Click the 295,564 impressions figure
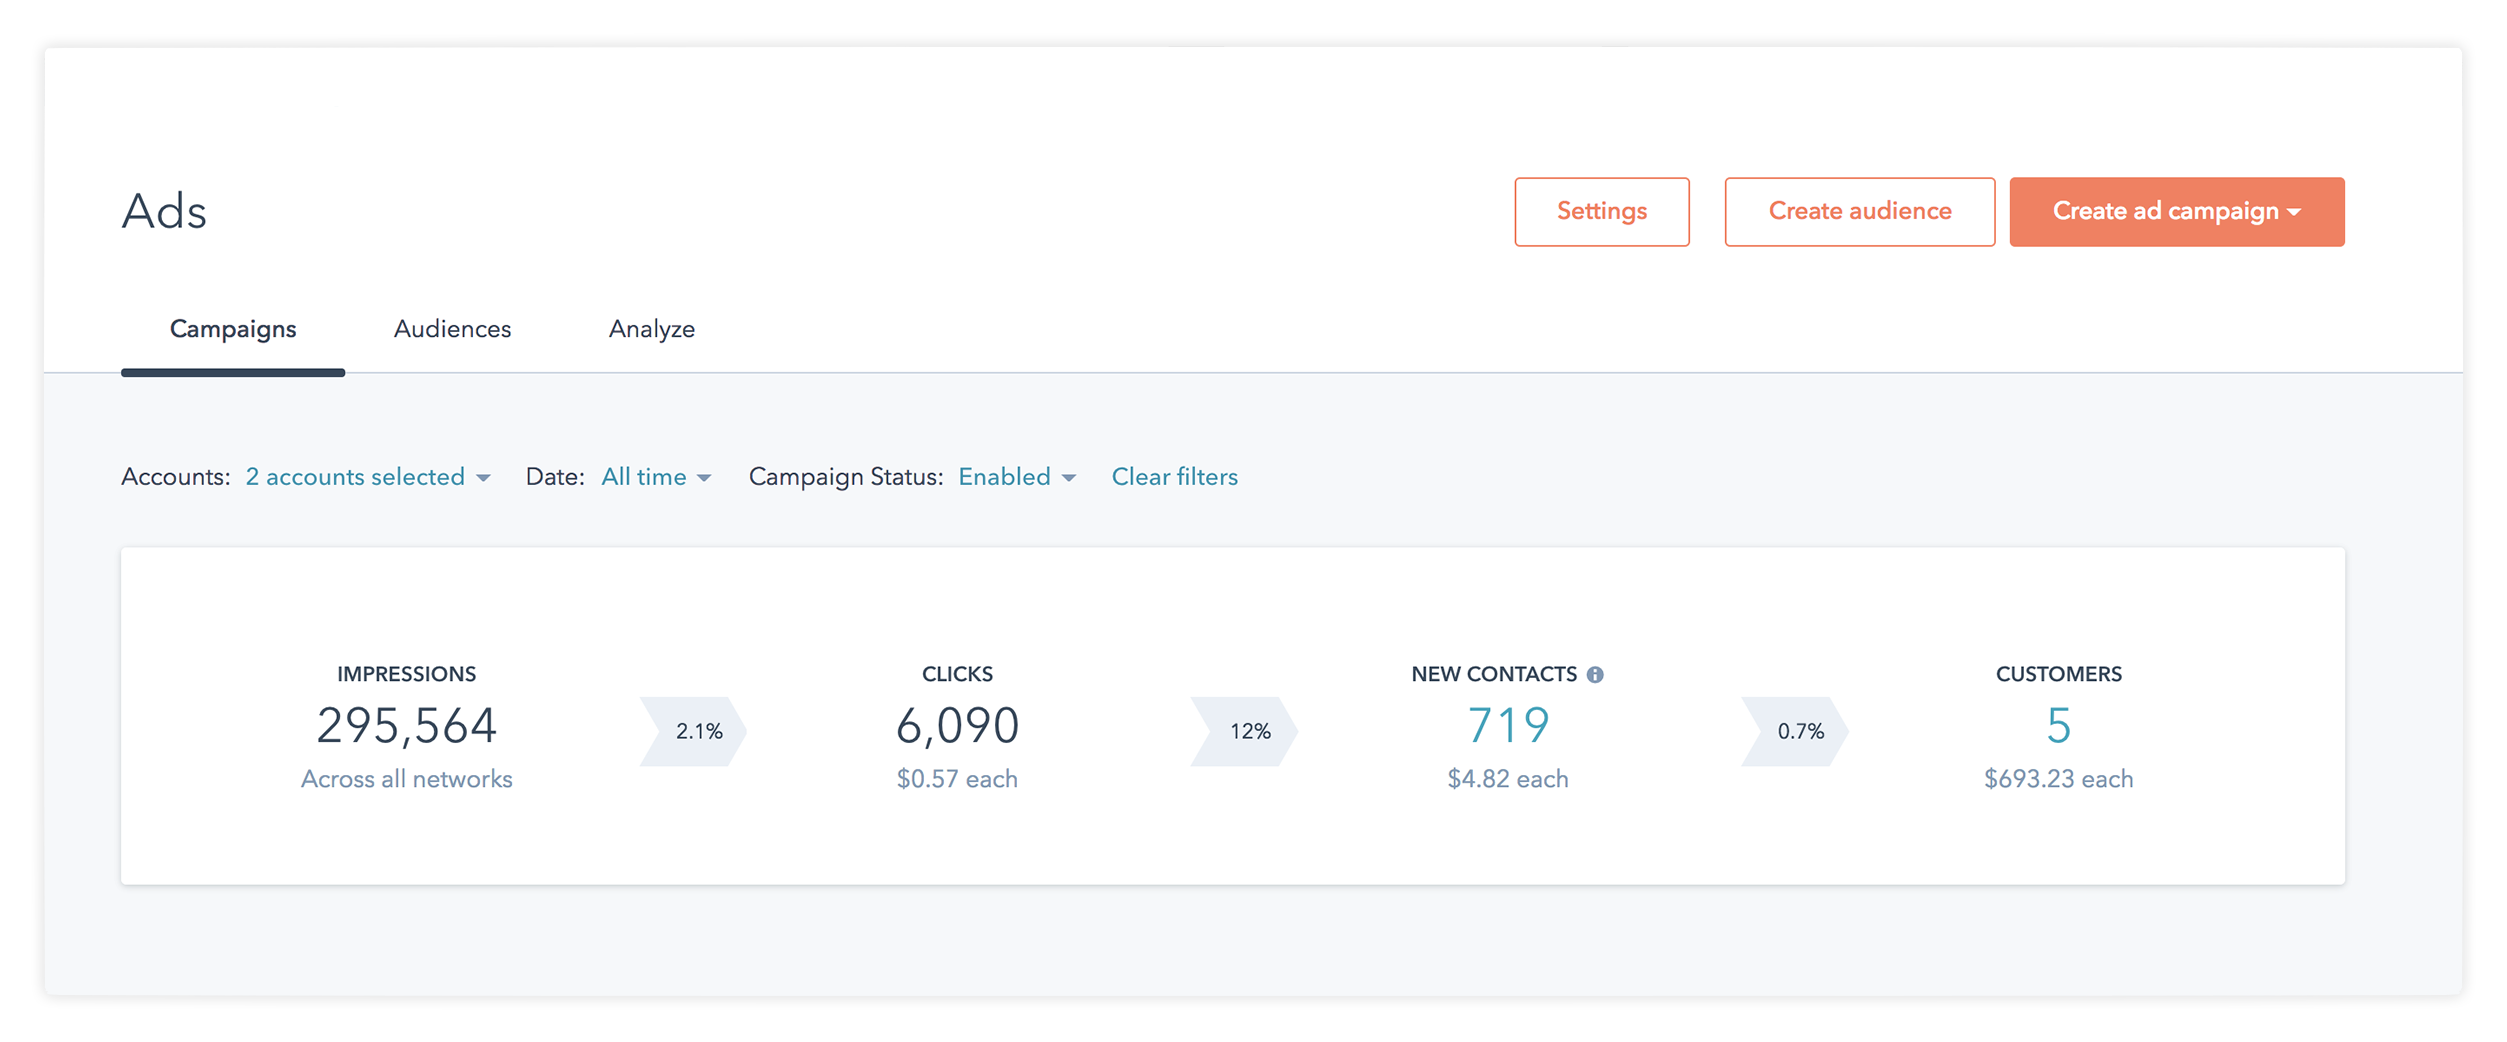This screenshot has height=1042, width=2507. click(407, 727)
